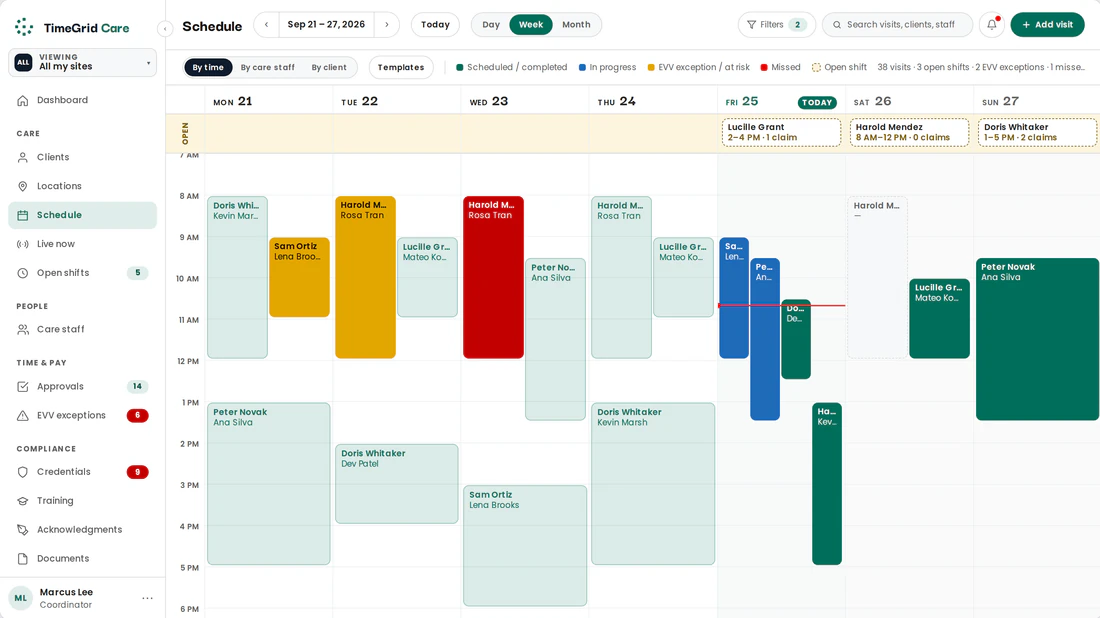Image resolution: width=1100 pixels, height=618 pixels.
Task: Toggle Open shift legend item
Action: click(839, 67)
